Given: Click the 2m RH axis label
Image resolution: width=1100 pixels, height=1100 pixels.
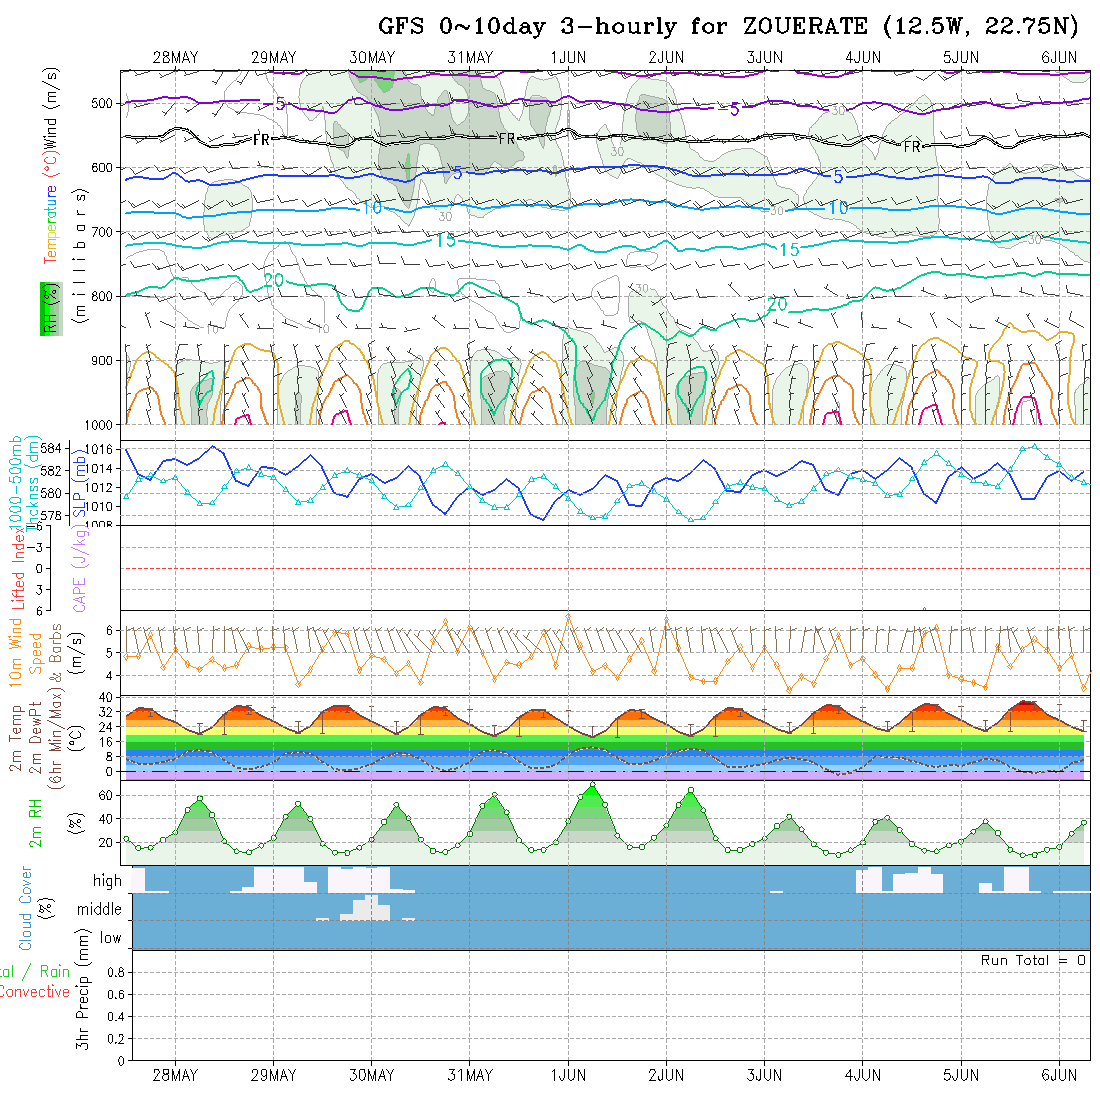Looking at the screenshot, I should pyautogui.click(x=35, y=822).
